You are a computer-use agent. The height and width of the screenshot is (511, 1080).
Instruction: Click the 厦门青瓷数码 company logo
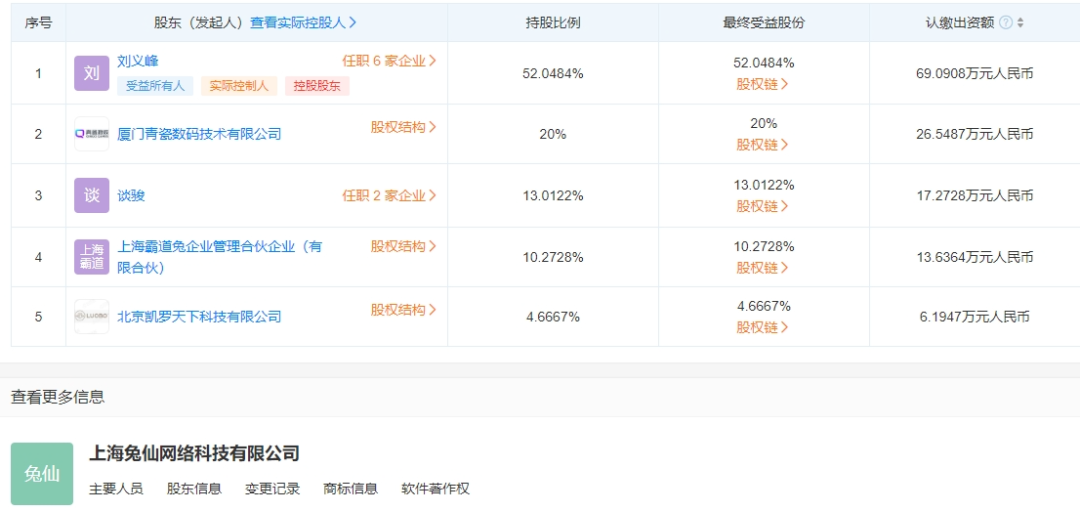click(92, 134)
